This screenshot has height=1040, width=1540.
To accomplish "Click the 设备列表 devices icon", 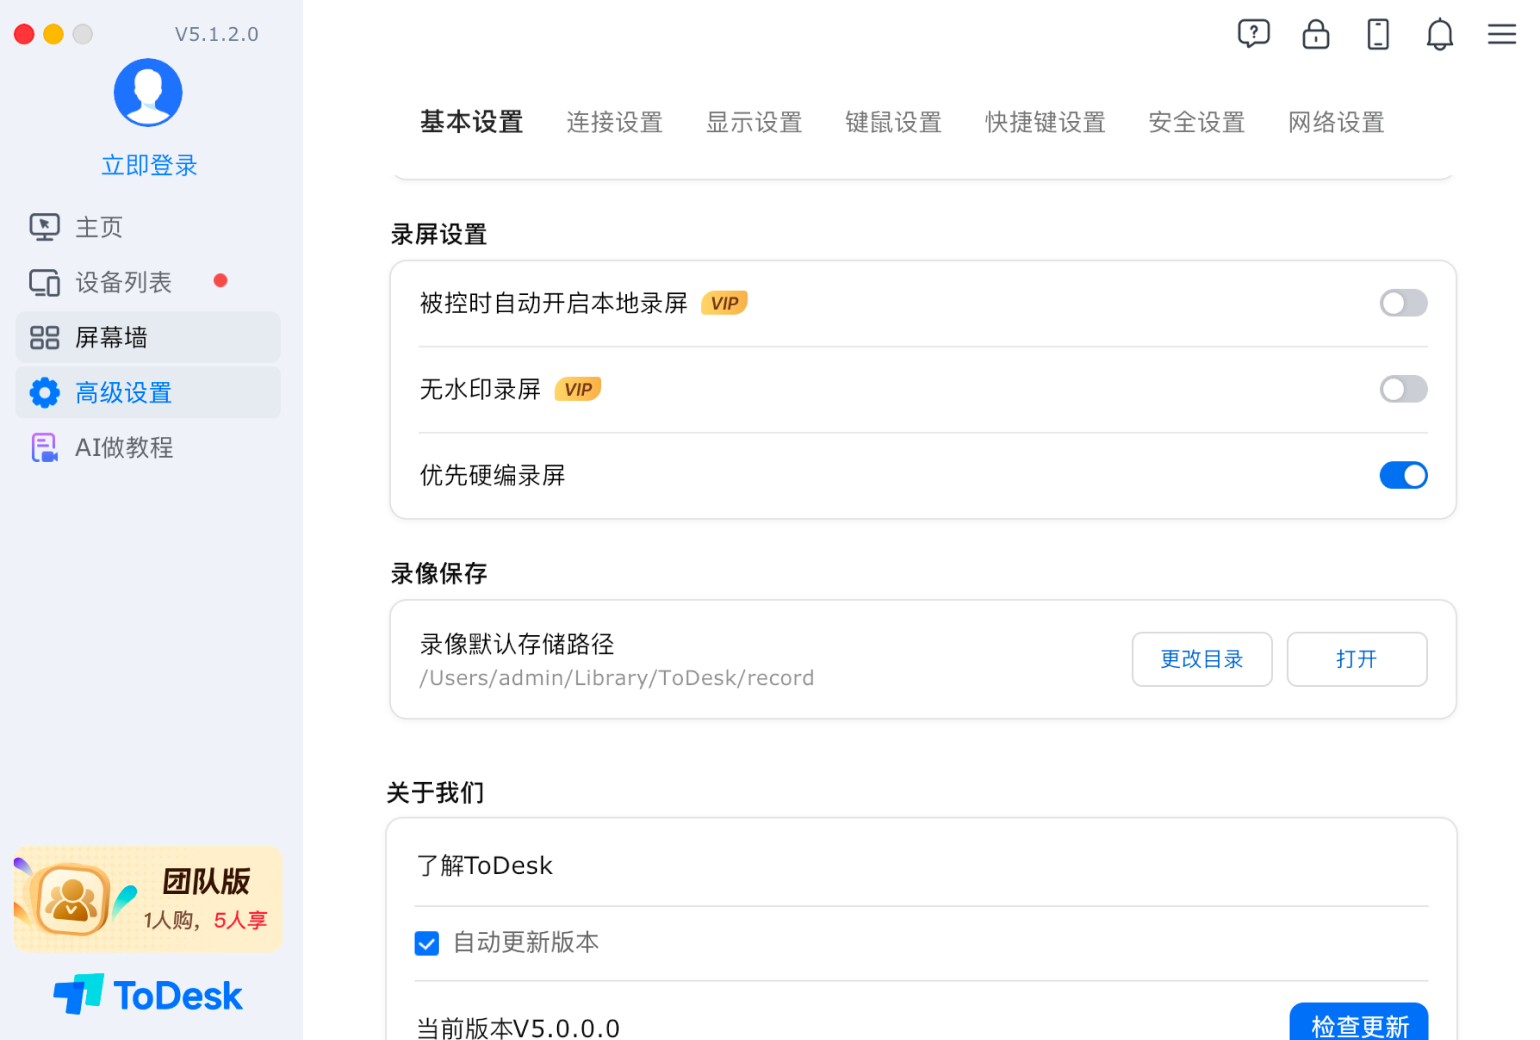I will click(x=44, y=283).
